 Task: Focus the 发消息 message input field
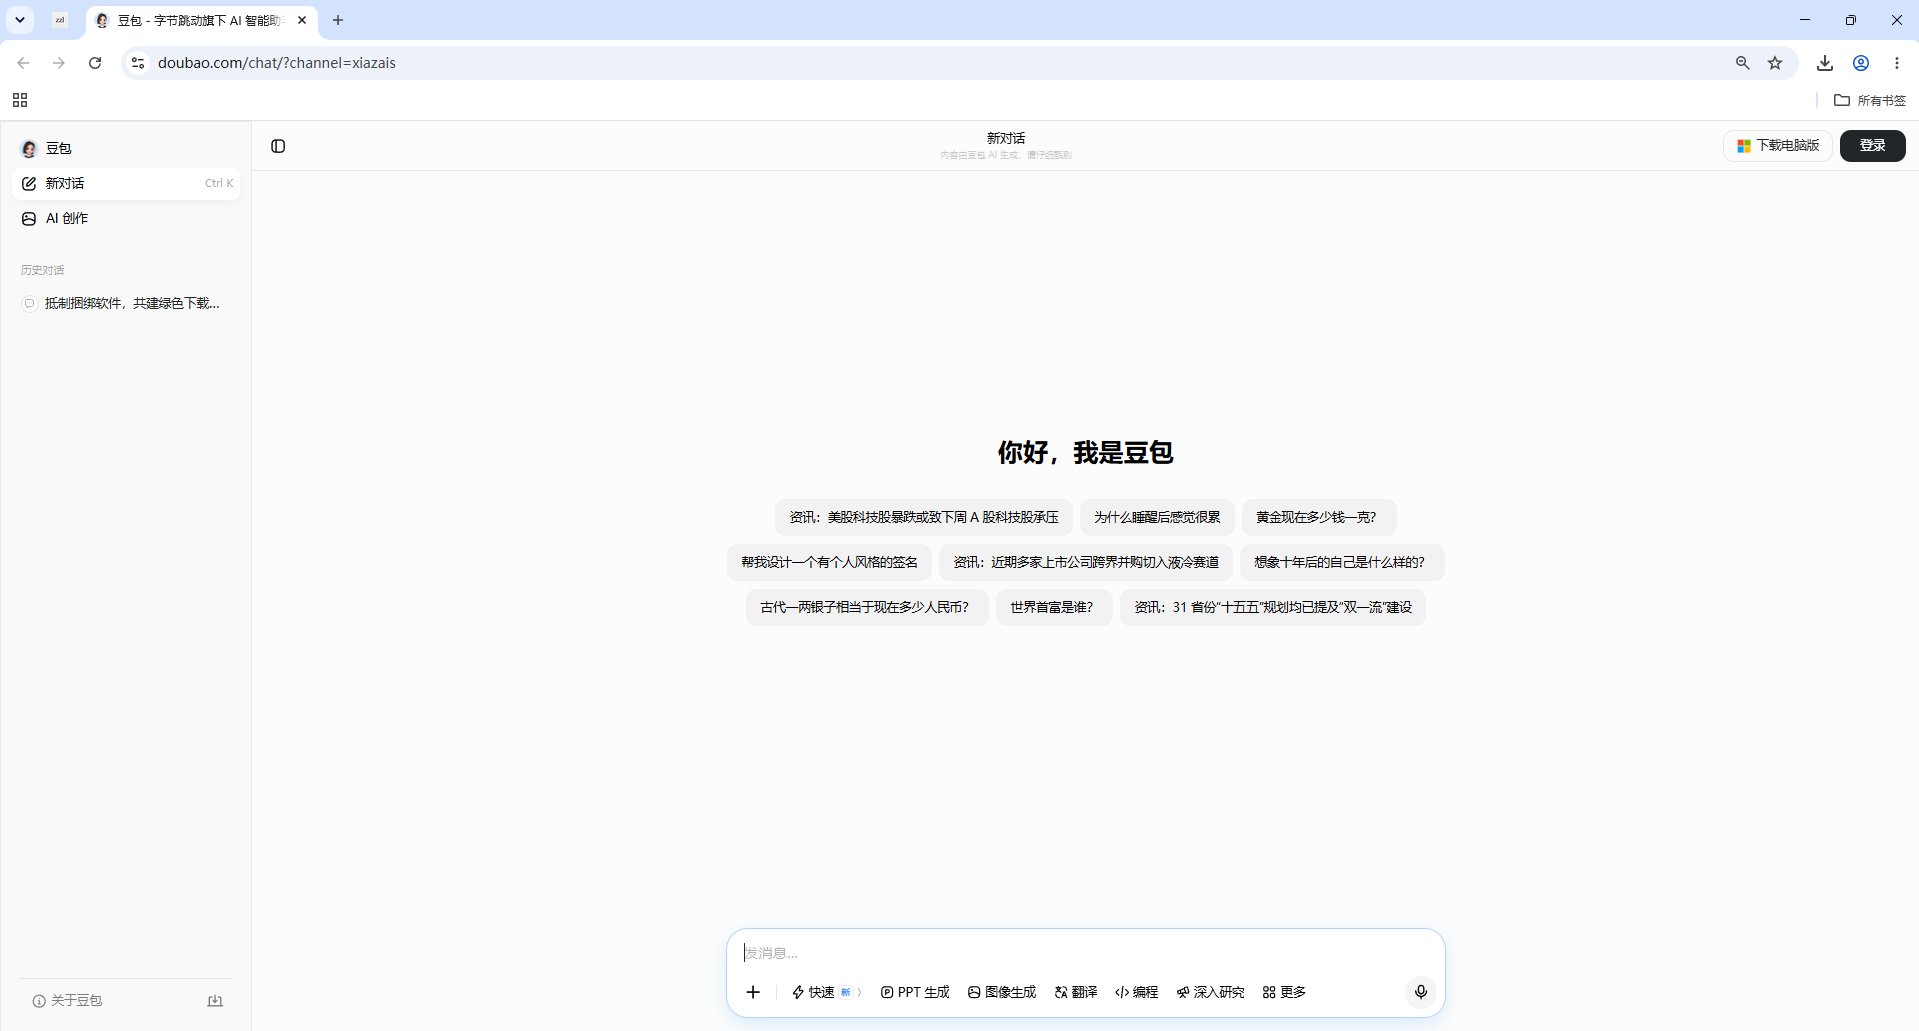(x=1085, y=953)
